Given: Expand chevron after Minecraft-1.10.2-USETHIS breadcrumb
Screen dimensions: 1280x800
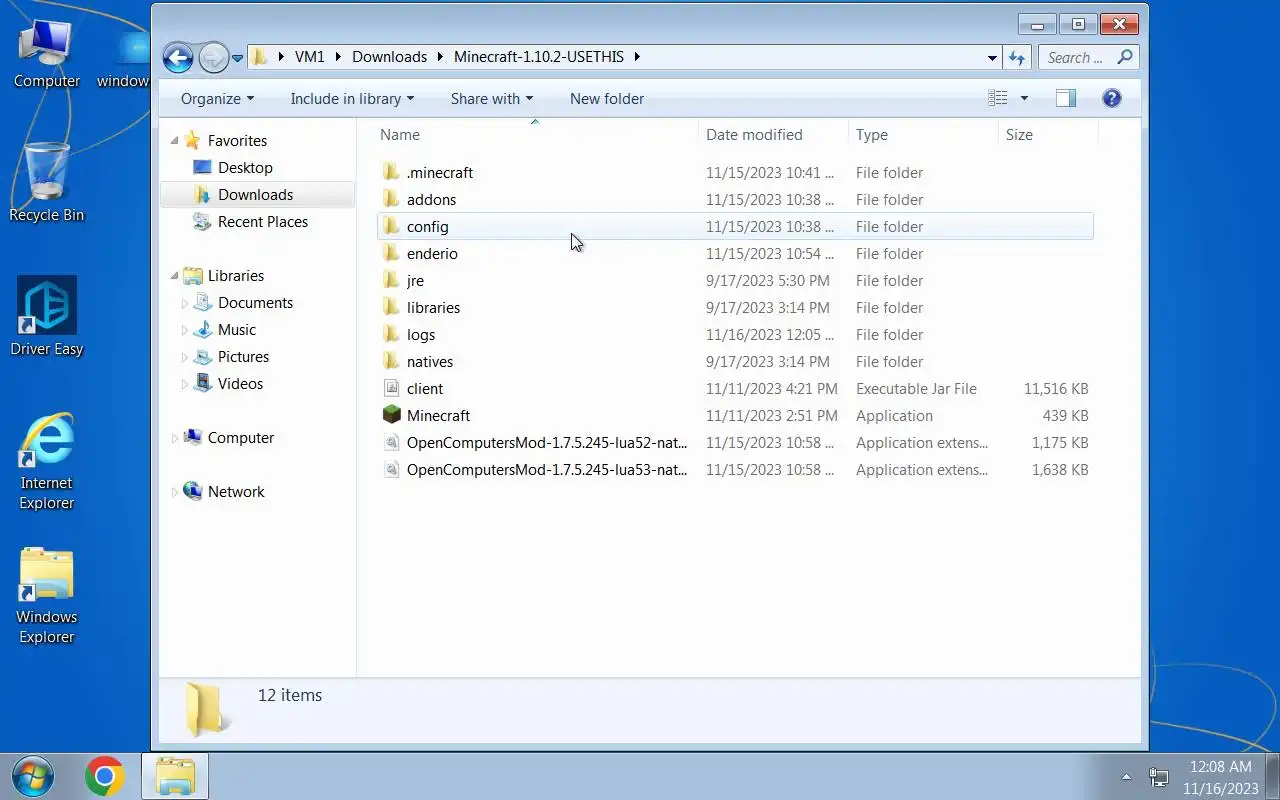Looking at the screenshot, I should coord(637,57).
